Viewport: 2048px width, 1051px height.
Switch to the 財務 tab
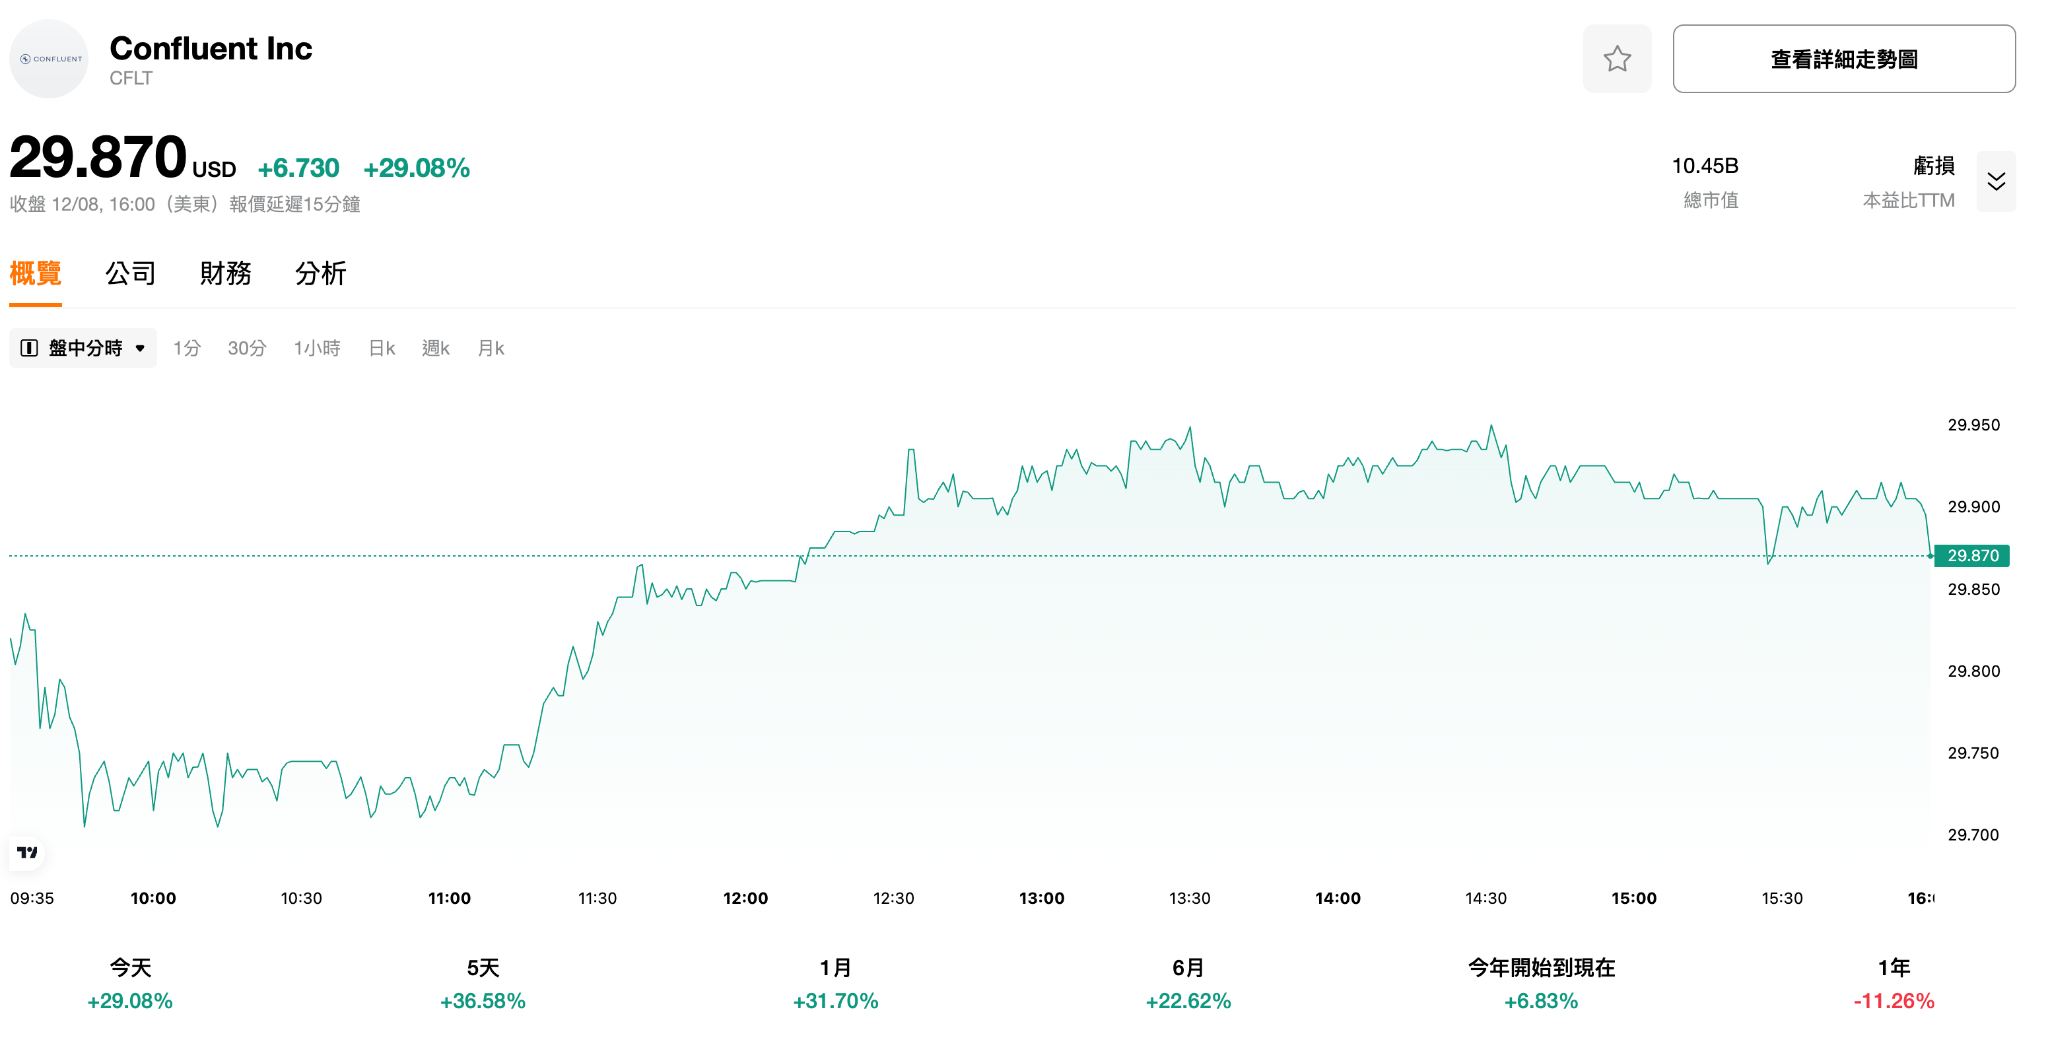point(226,273)
